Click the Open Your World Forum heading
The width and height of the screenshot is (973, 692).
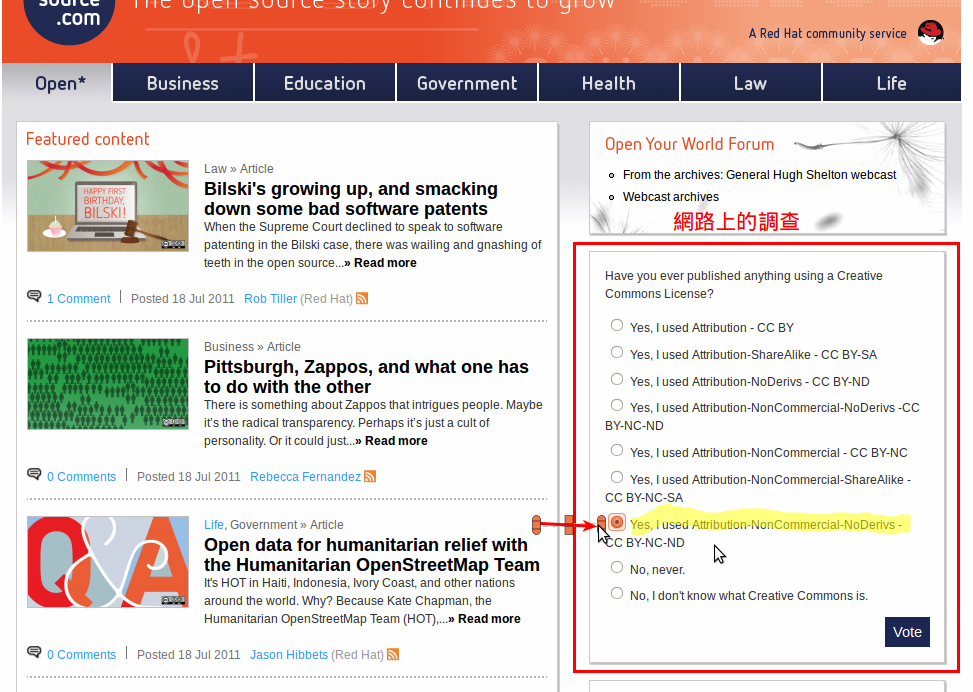[689, 145]
